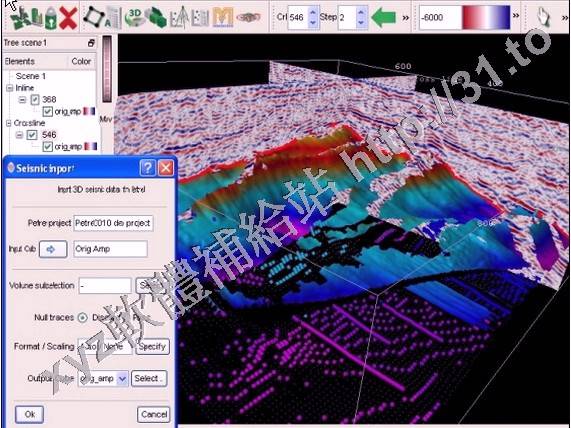The image size is (571, 428).
Task: Select the Null traces Discard radio button
Action: (x=83, y=318)
